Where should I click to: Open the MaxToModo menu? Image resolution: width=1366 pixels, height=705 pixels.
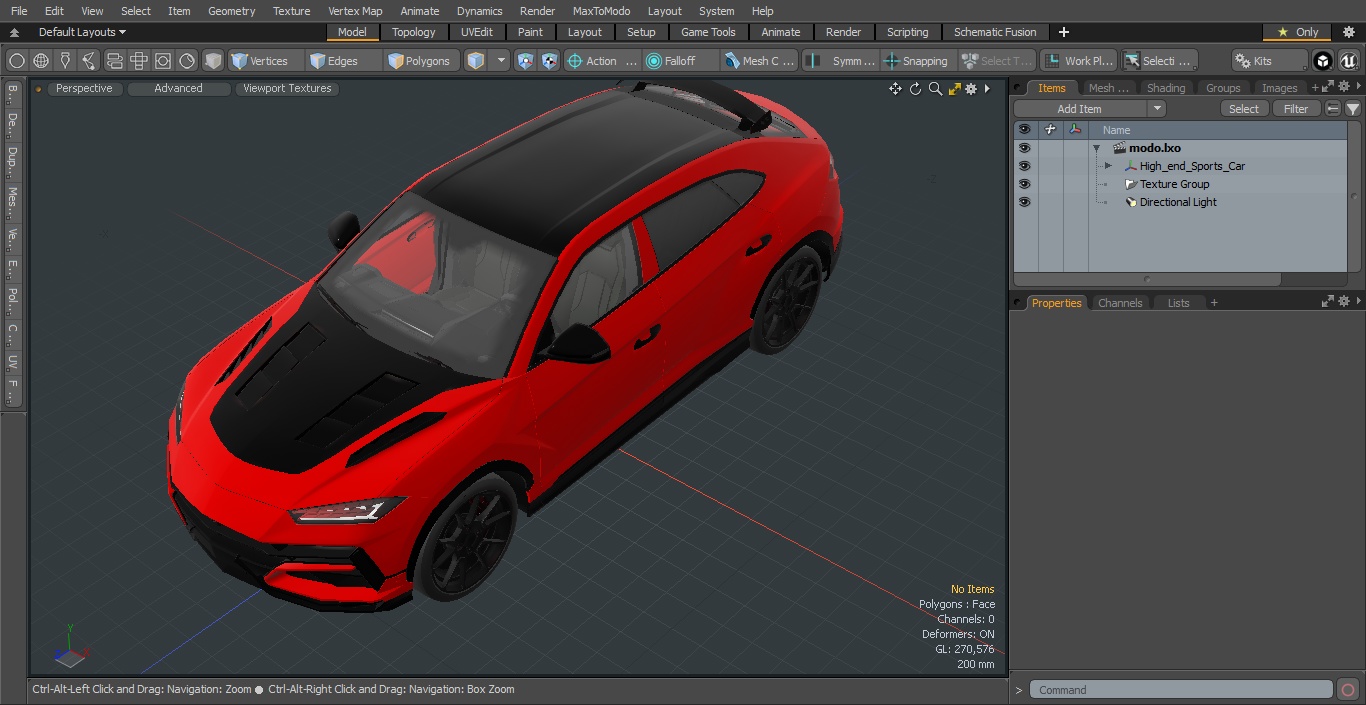[x=601, y=11]
